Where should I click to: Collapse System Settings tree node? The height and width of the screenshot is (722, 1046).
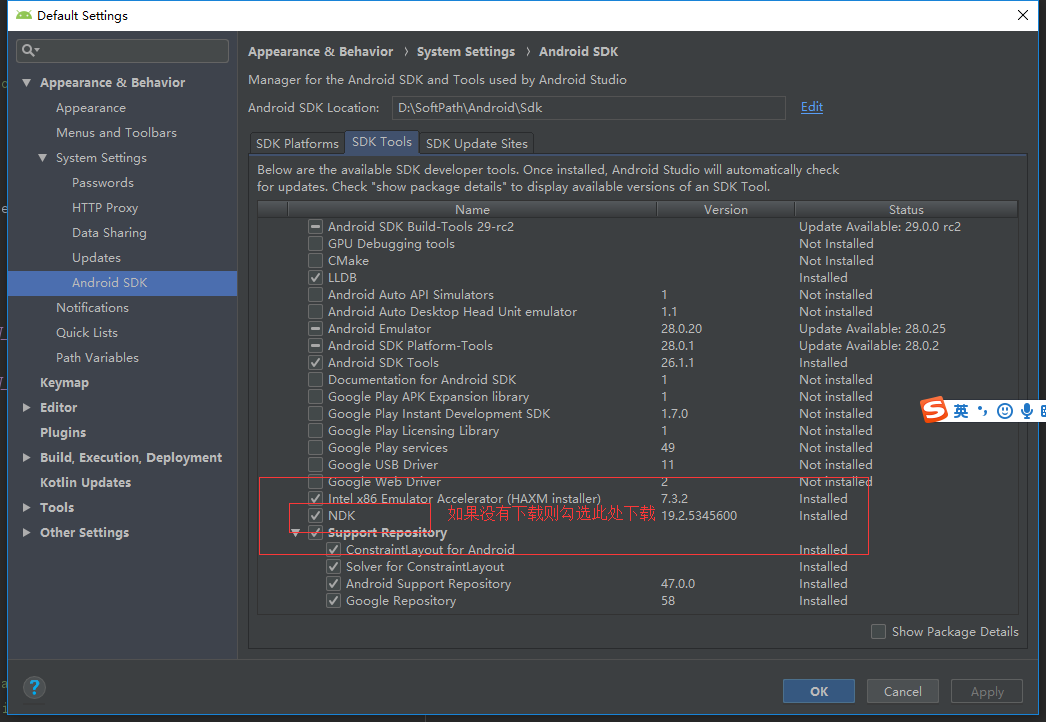pyautogui.click(x=43, y=158)
